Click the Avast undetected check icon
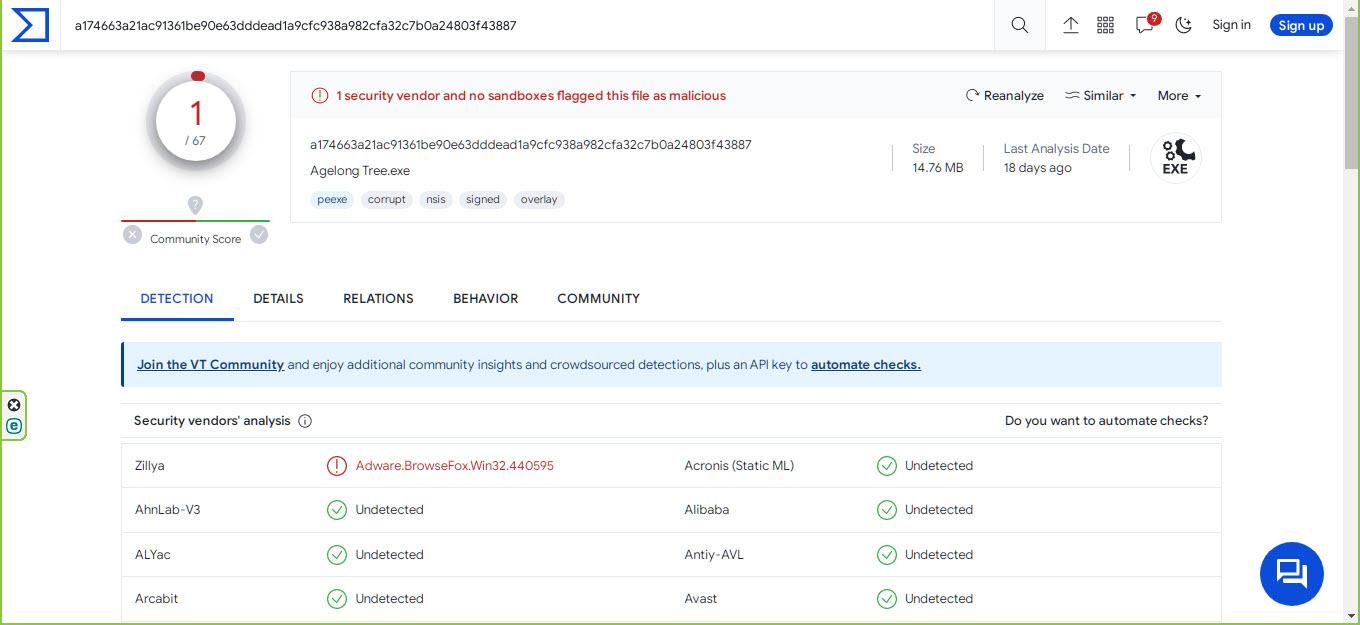Viewport: 1360px width, 625px height. pyautogui.click(x=887, y=599)
